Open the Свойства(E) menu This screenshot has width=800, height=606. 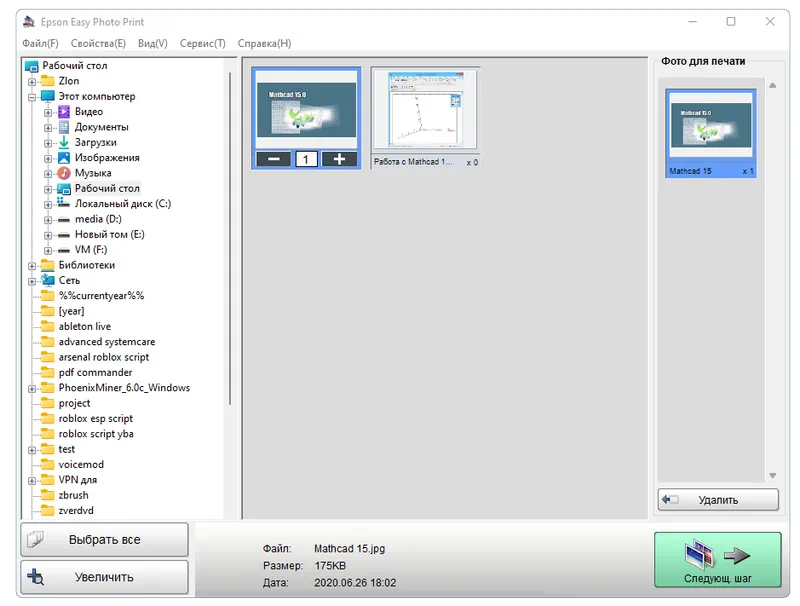point(98,43)
